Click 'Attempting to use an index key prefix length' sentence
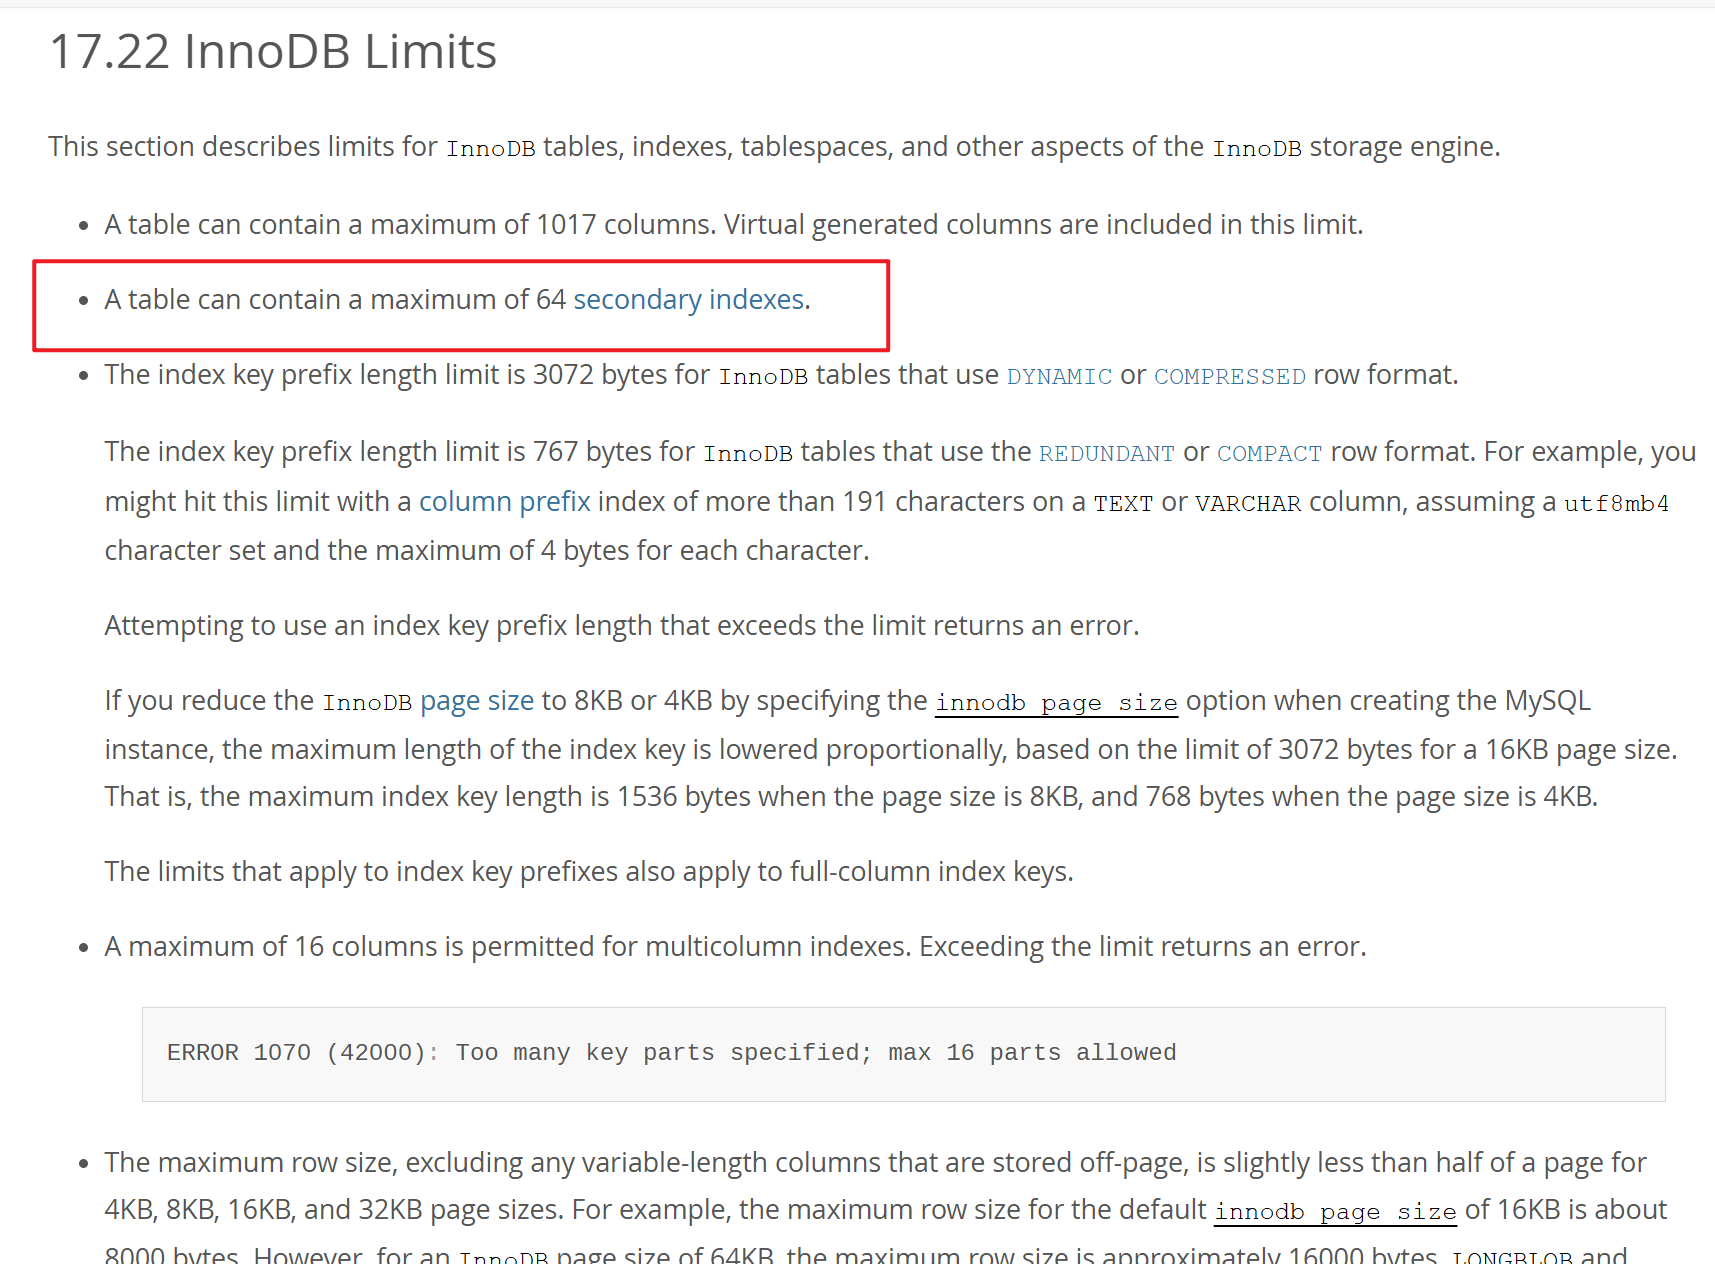Screen dimensions: 1715x1264 pyautogui.click(x=622, y=626)
